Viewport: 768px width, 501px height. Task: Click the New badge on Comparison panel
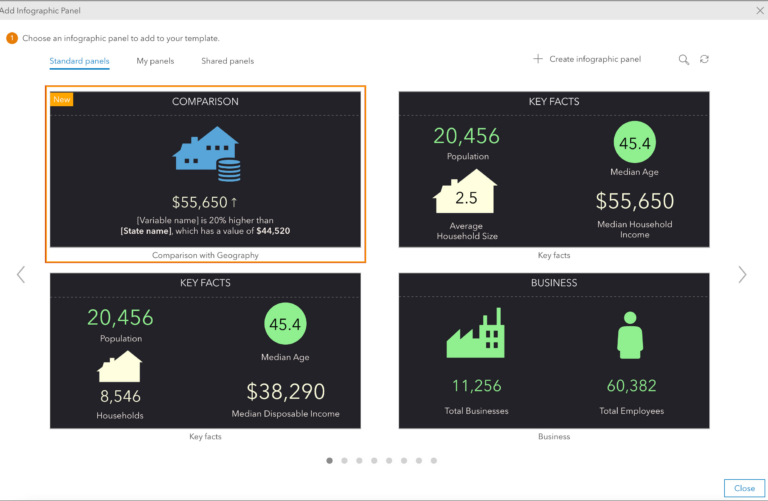[x=62, y=99]
